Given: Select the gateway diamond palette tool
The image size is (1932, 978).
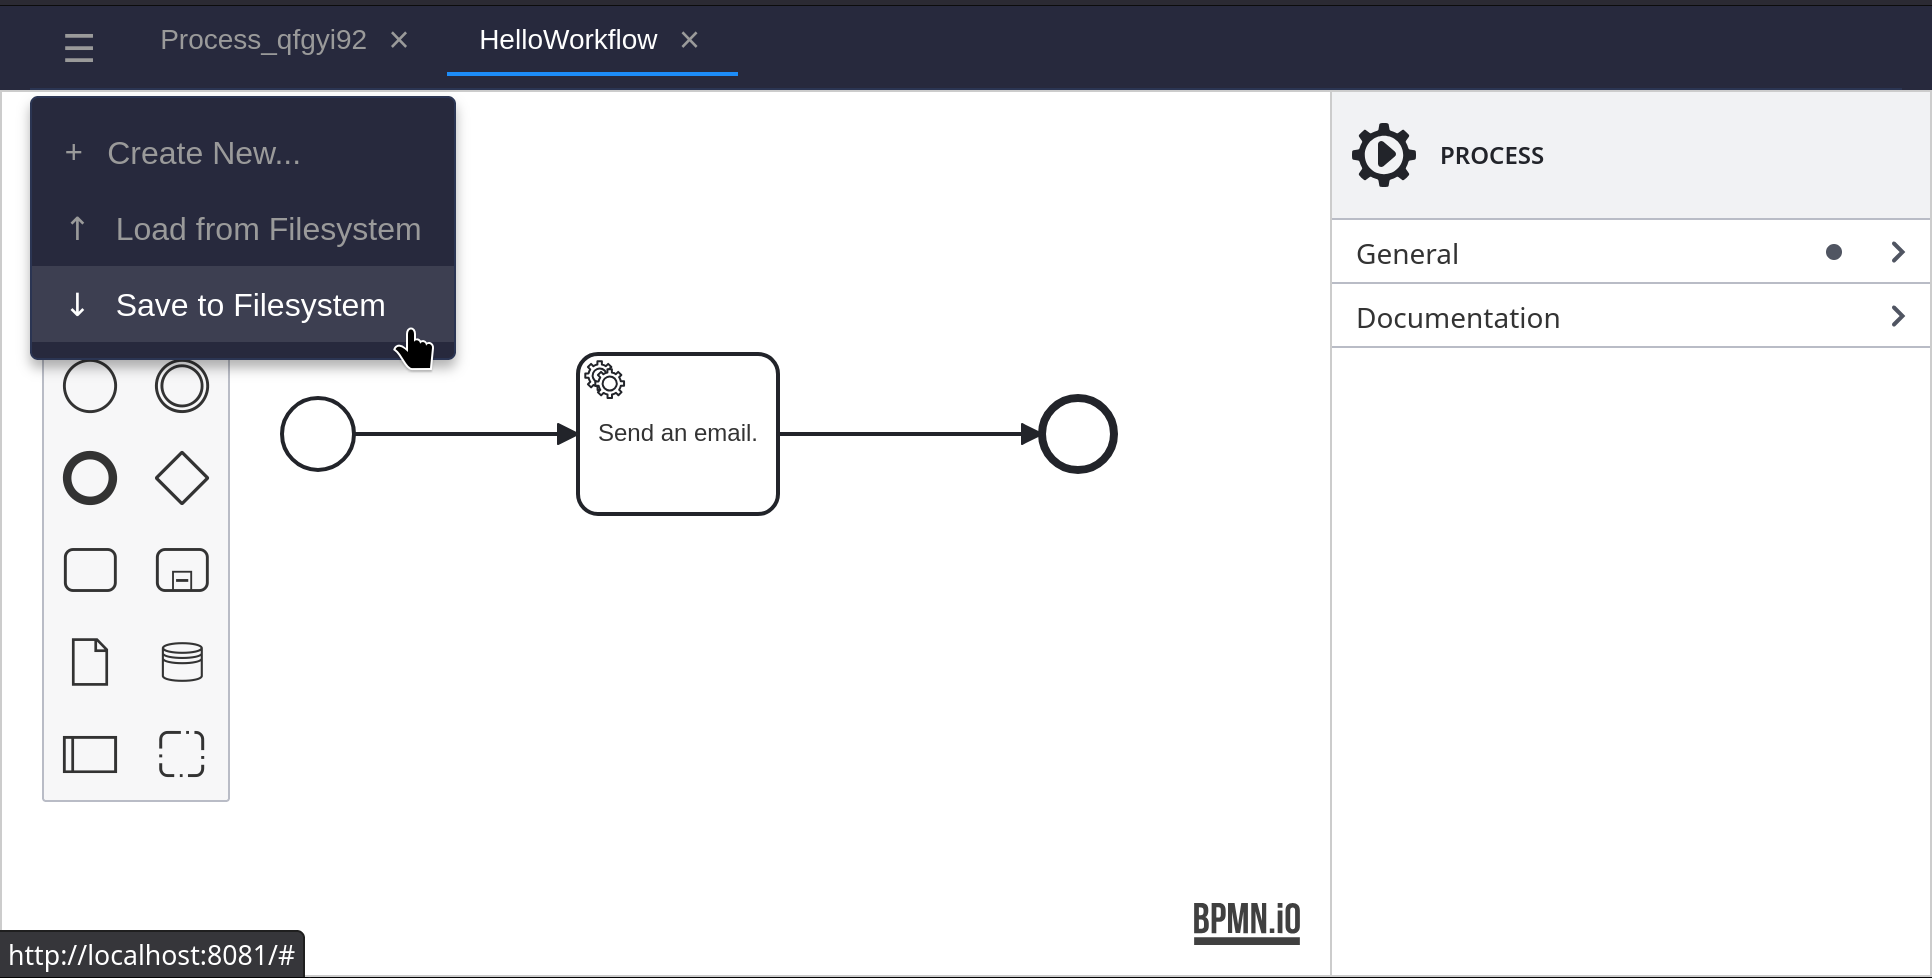Looking at the screenshot, I should coord(182,478).
